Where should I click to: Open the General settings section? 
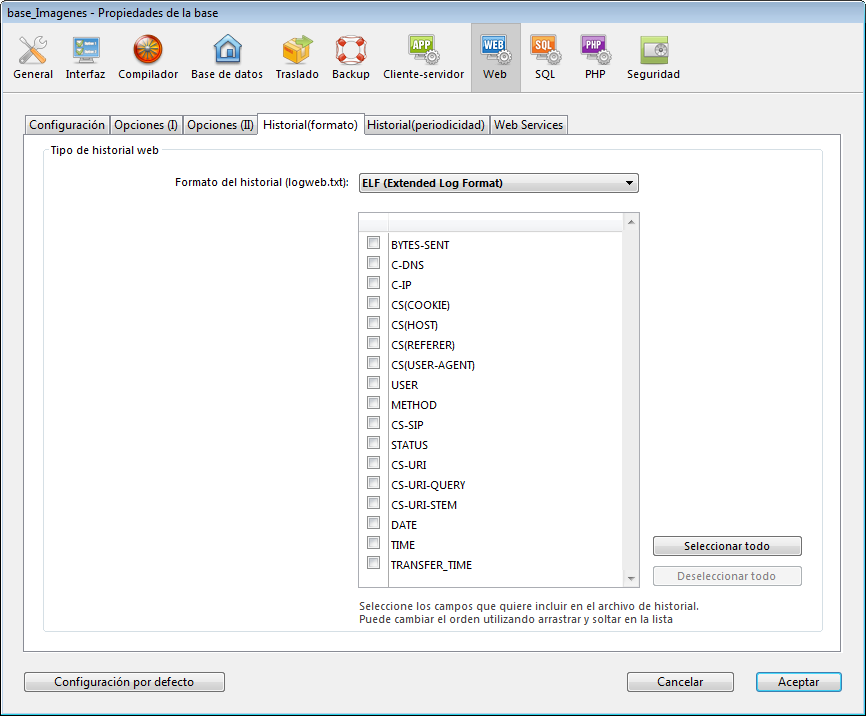click(33, 57)
